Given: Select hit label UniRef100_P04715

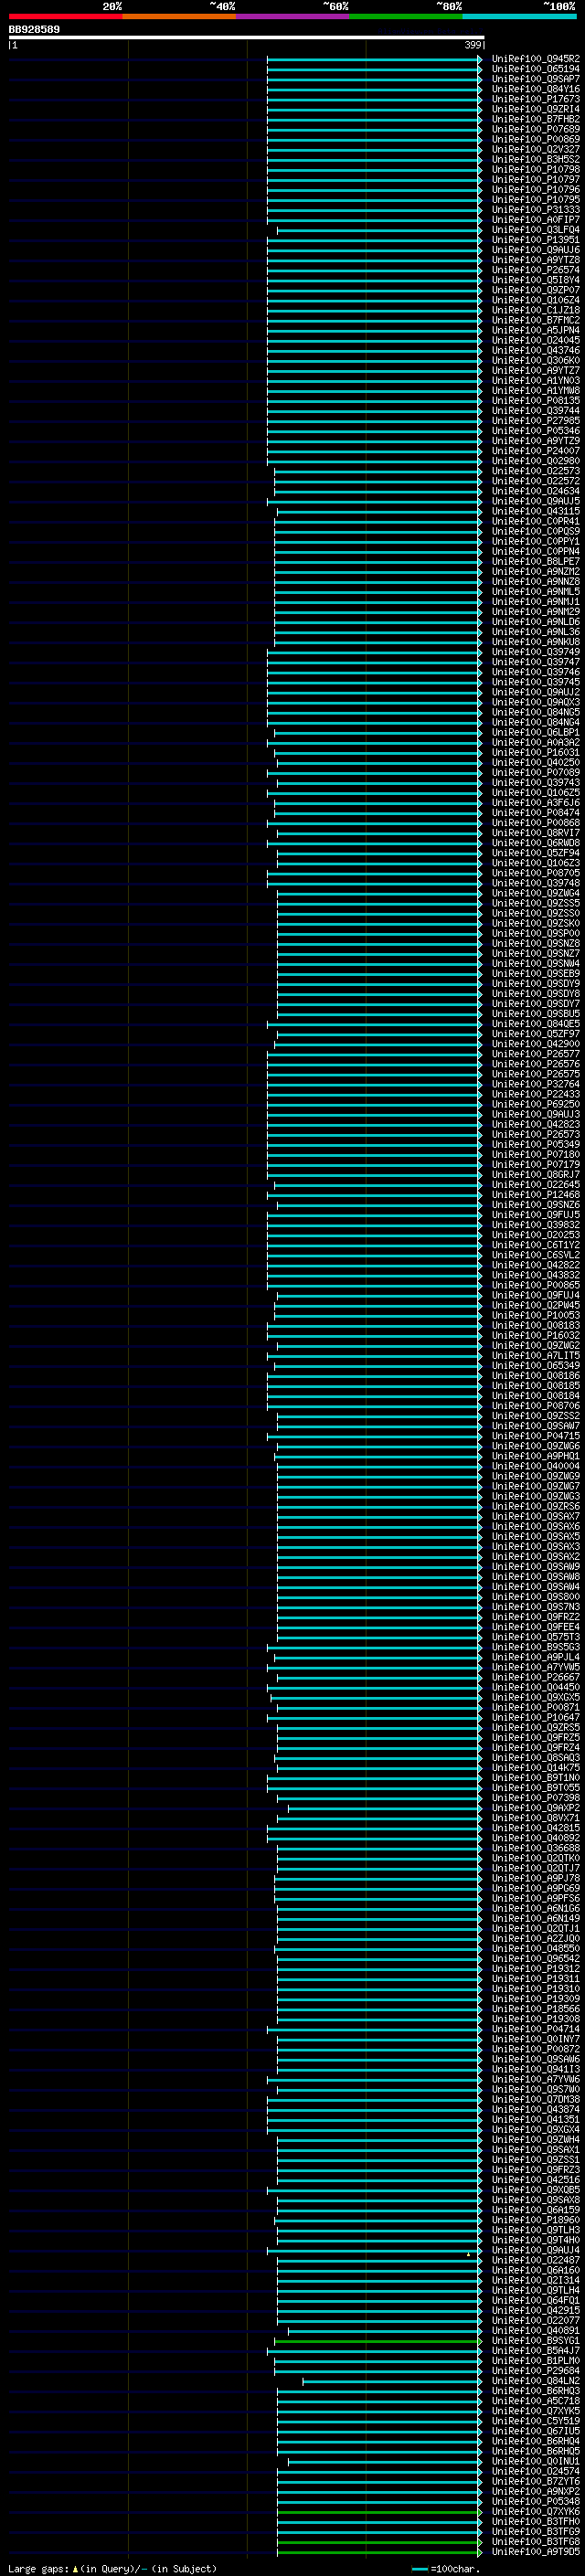Looking at the screenshot, I should (x=535, y=1436).
